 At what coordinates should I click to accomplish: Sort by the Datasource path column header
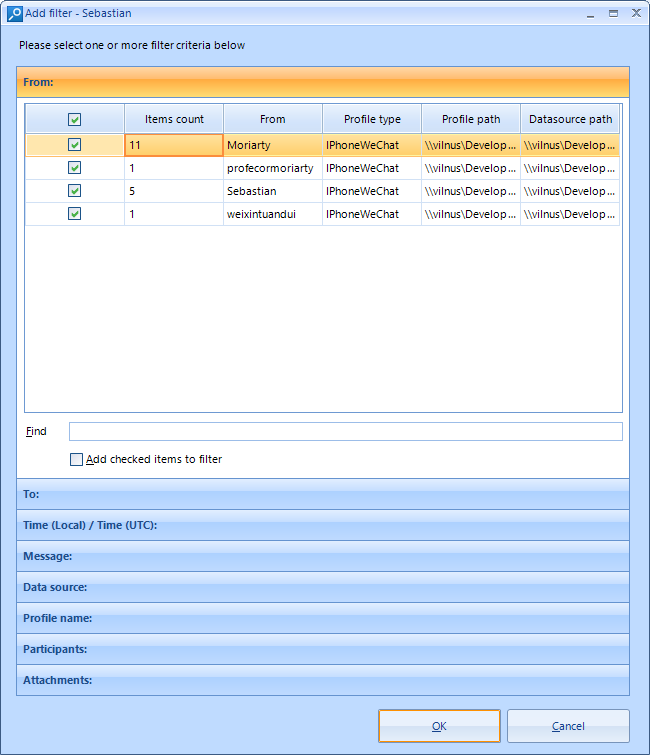570,119
